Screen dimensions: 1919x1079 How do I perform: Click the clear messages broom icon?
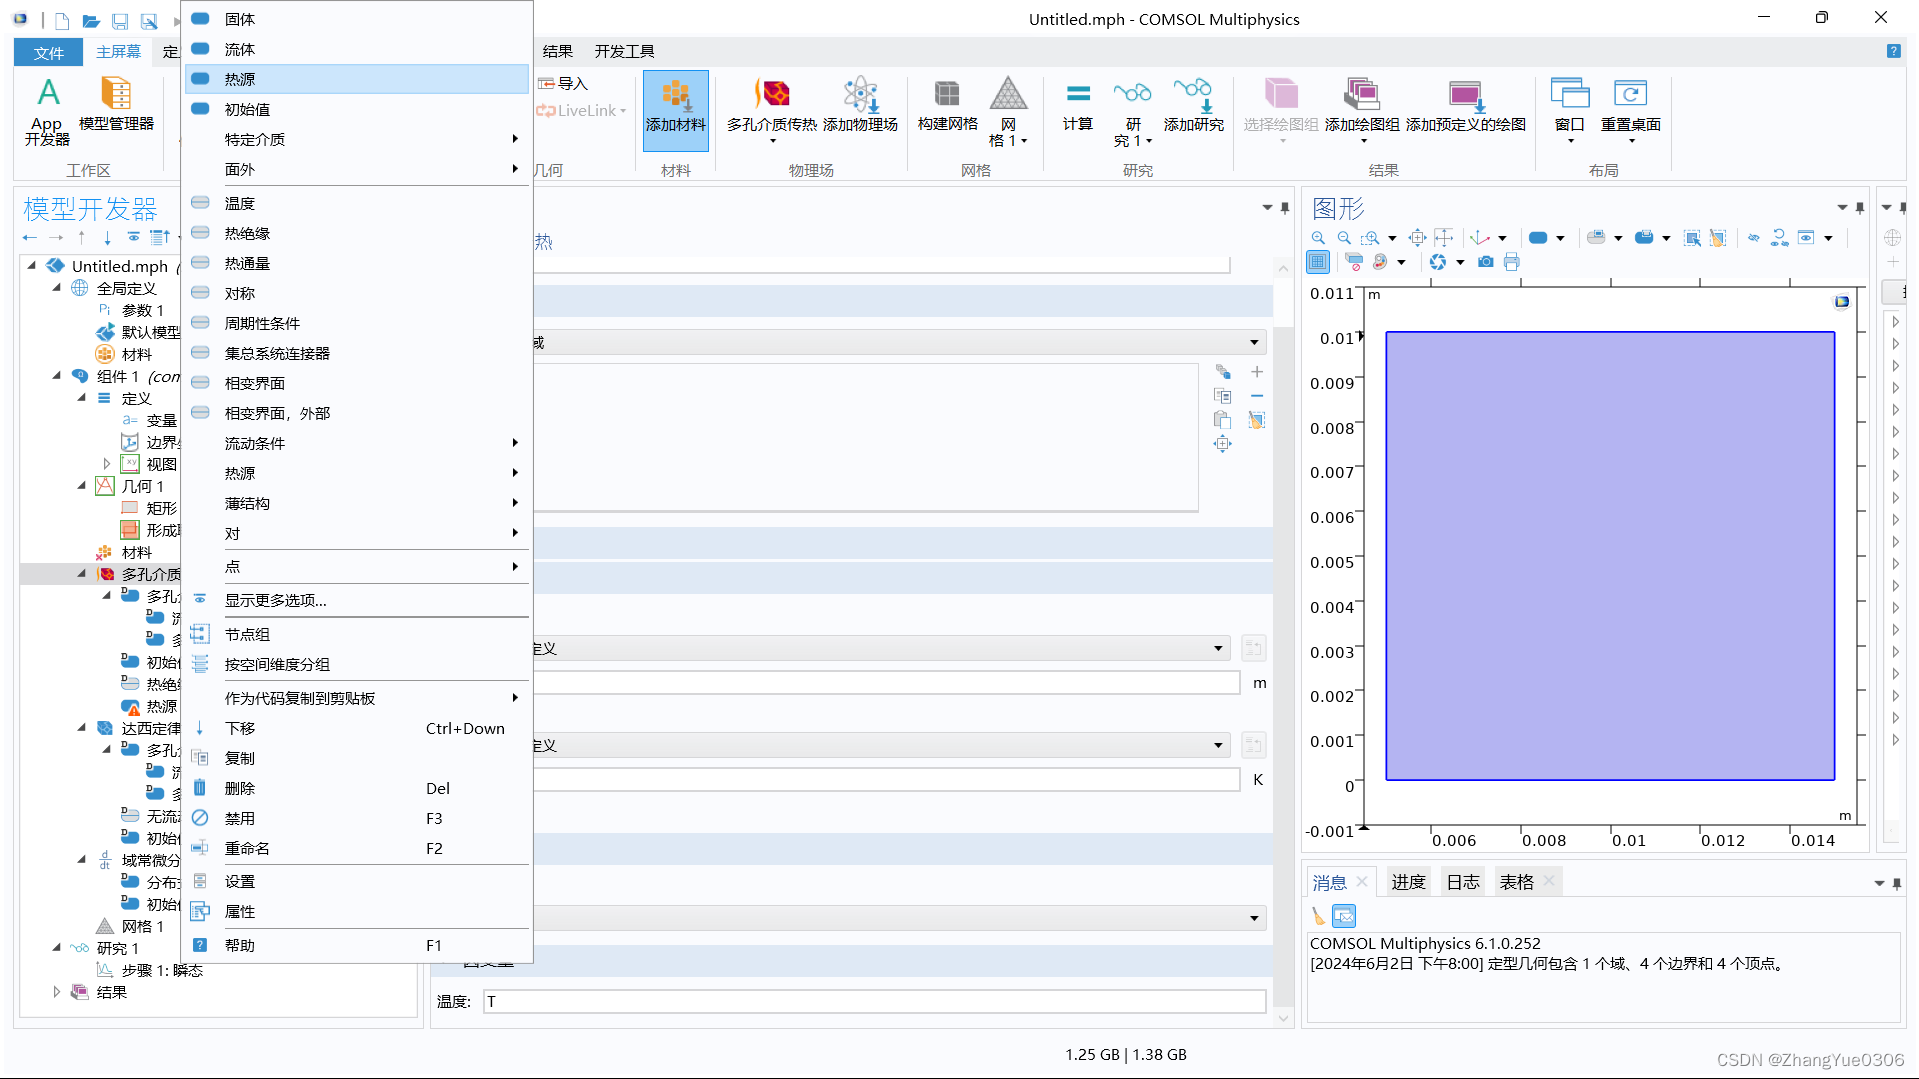click(x=1318, y=916)
